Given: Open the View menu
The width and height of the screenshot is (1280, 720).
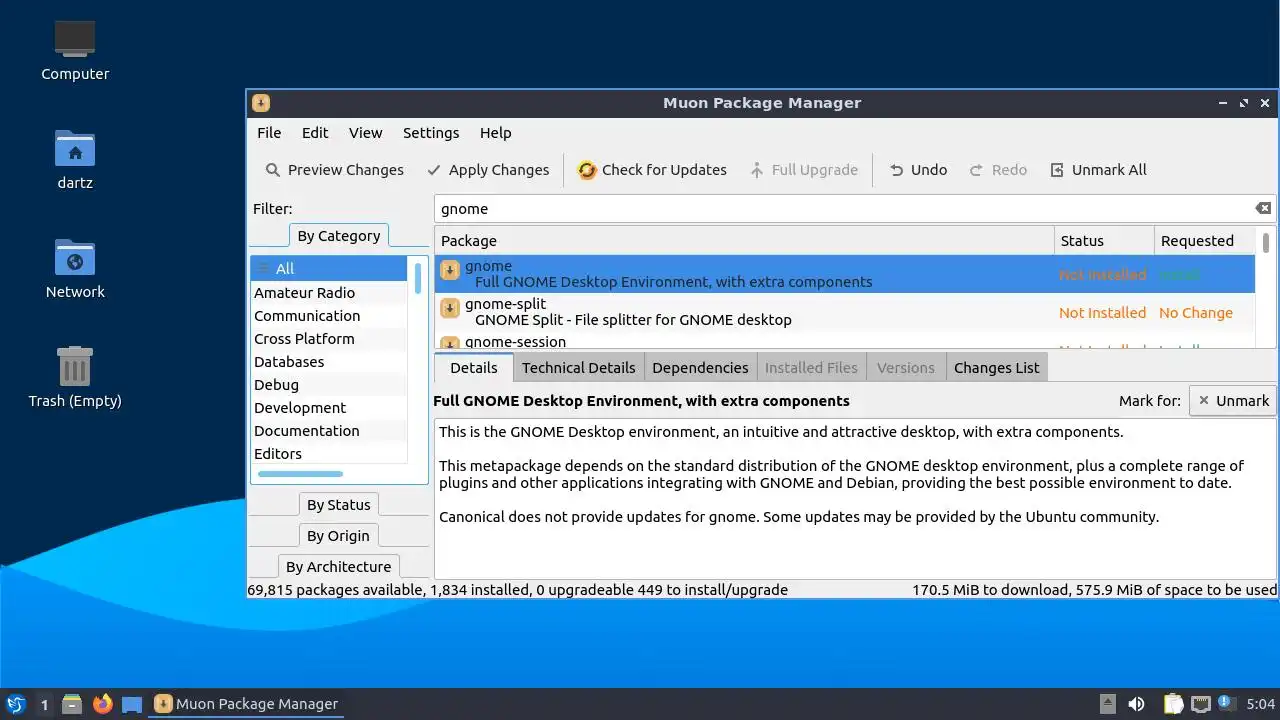Looking at the screenshot, I should [x=365, y=133].
